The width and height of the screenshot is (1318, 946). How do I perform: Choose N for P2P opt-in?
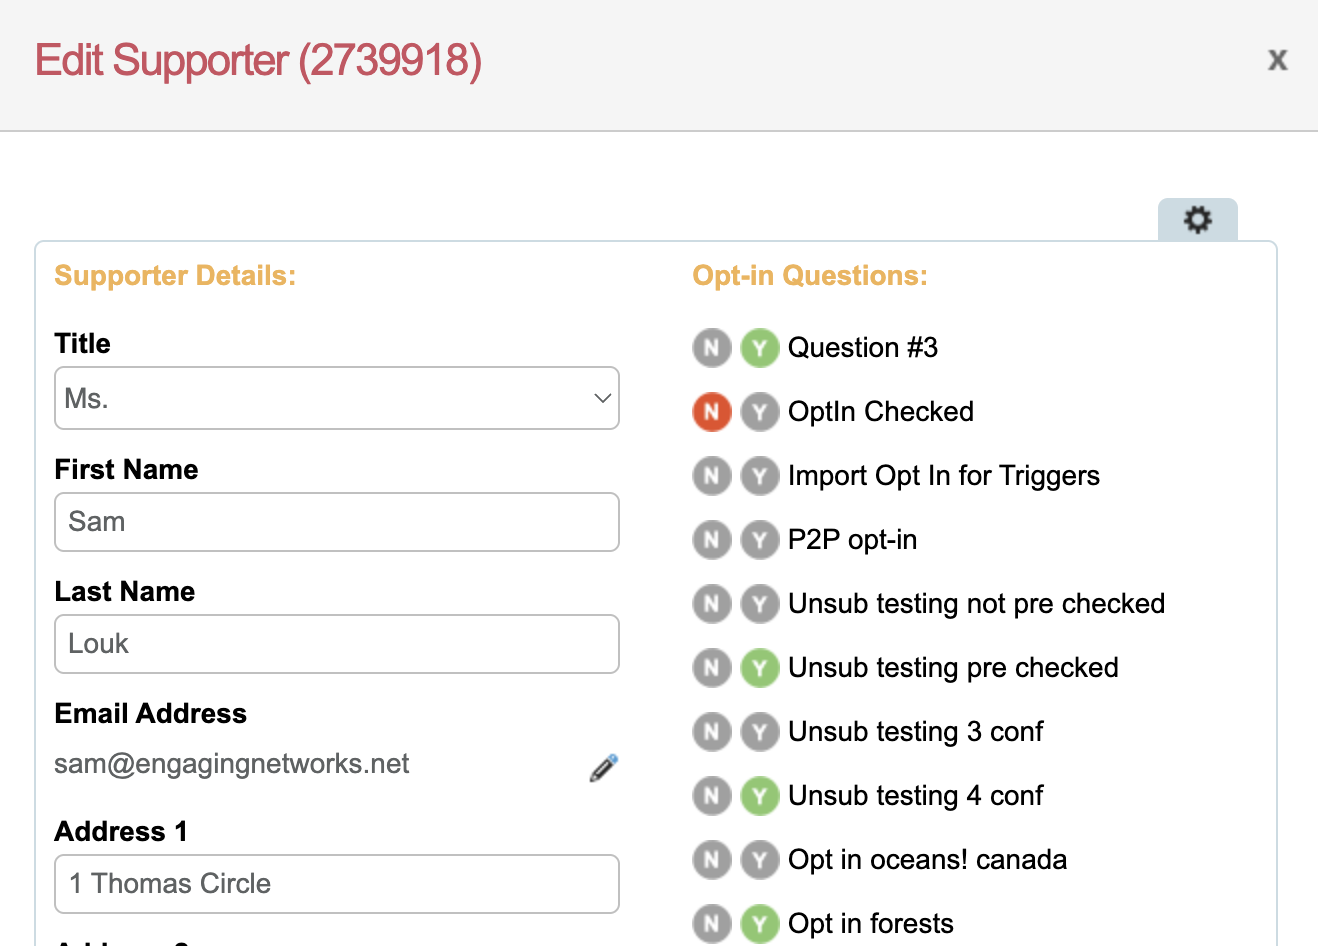pos(712,540)
